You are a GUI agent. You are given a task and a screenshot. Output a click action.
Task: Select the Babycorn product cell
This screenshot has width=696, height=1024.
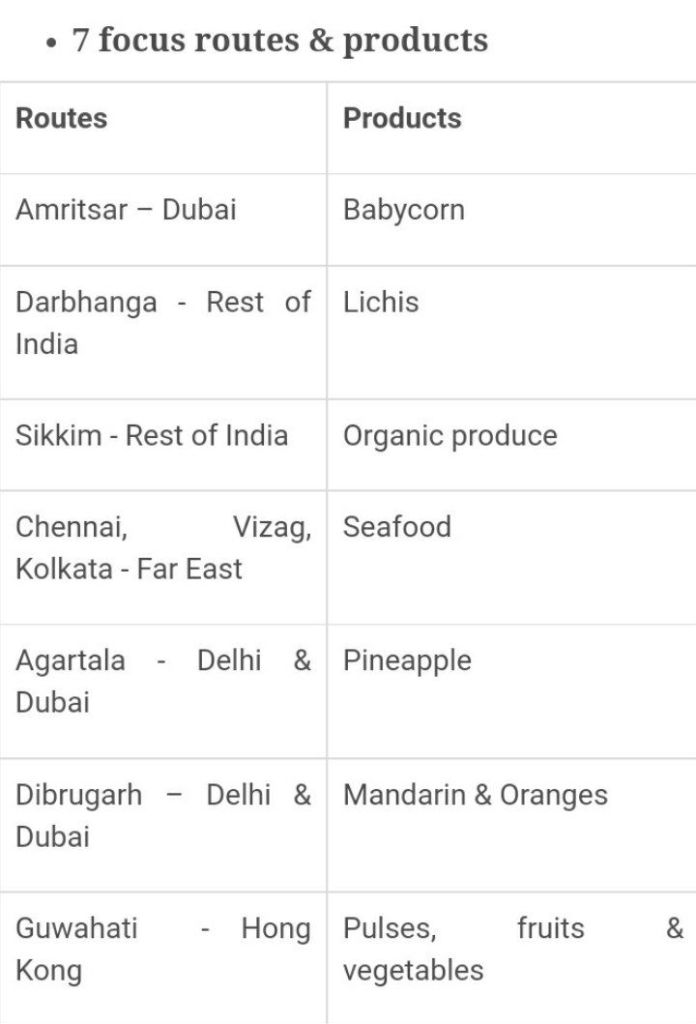point(404,210)
